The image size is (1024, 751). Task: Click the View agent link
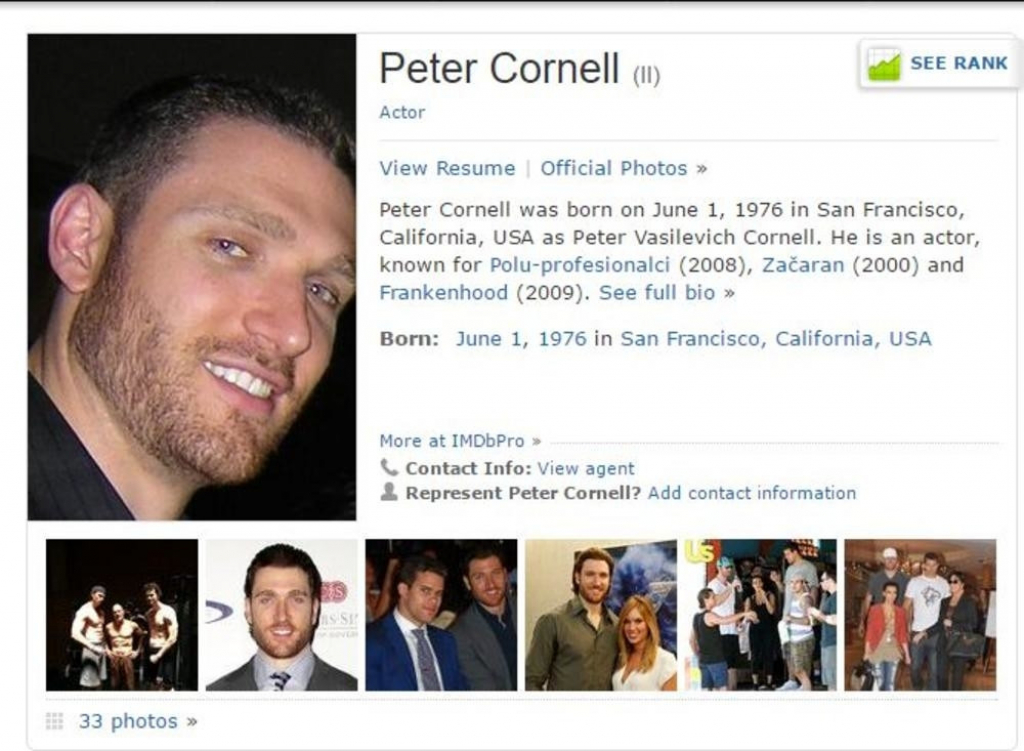(x=586, y=469)
